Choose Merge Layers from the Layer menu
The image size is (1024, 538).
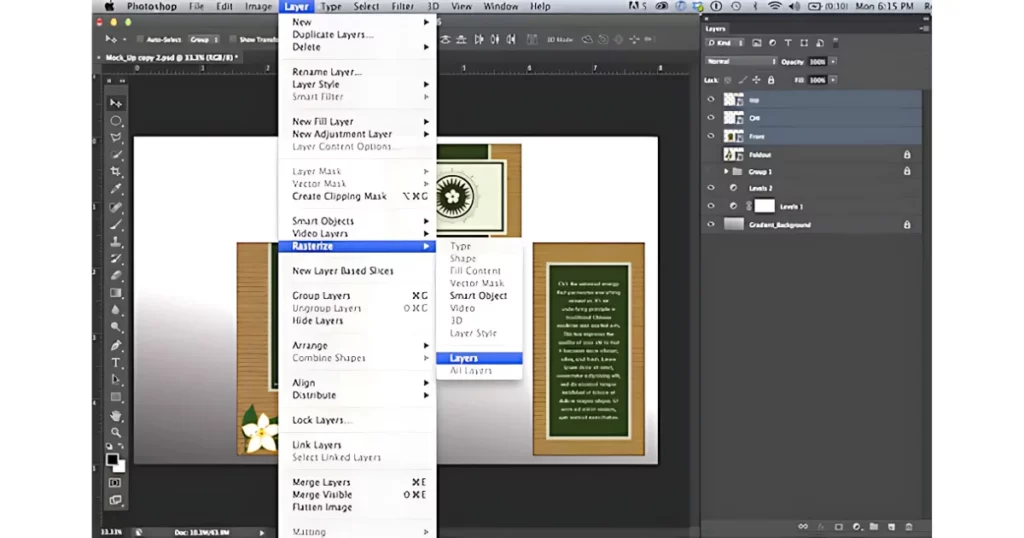357,482
